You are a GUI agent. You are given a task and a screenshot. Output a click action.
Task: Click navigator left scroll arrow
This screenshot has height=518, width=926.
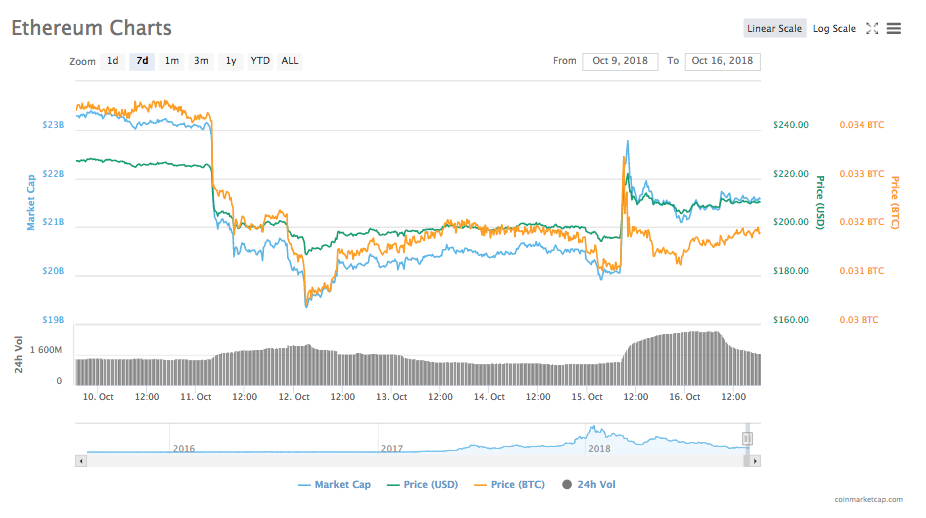[81, 461]
